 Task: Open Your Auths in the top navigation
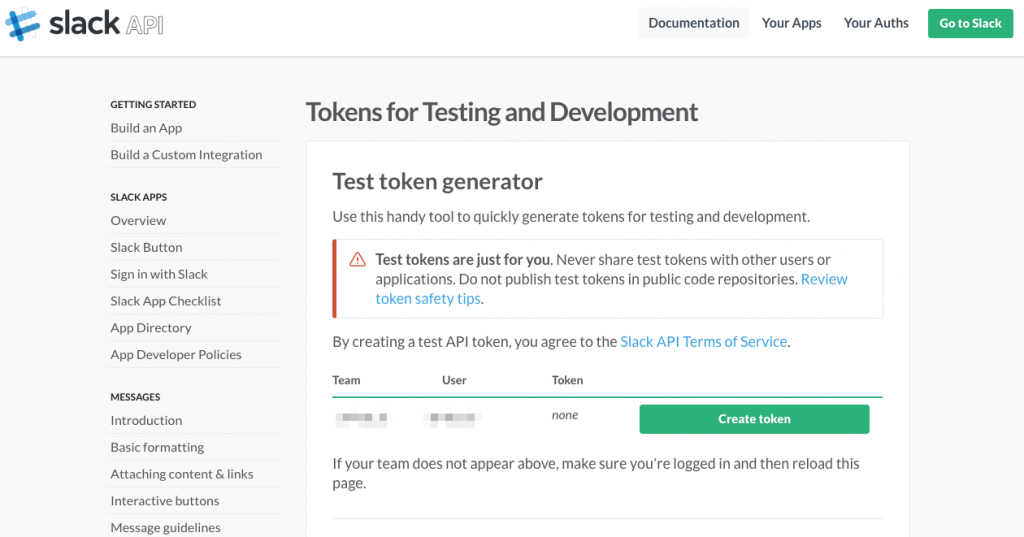876,23
